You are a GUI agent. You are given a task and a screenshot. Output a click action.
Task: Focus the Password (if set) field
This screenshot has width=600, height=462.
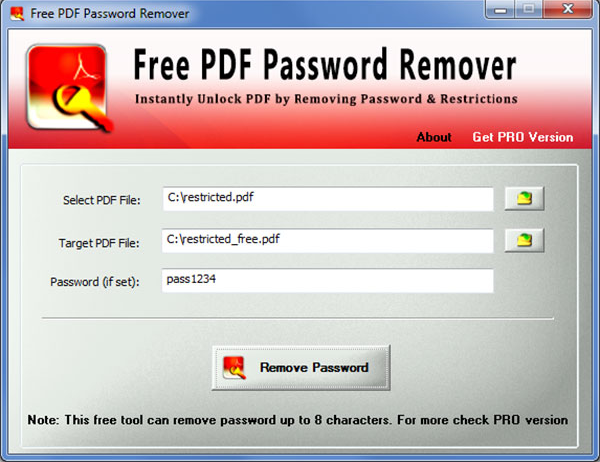(328, 281)
